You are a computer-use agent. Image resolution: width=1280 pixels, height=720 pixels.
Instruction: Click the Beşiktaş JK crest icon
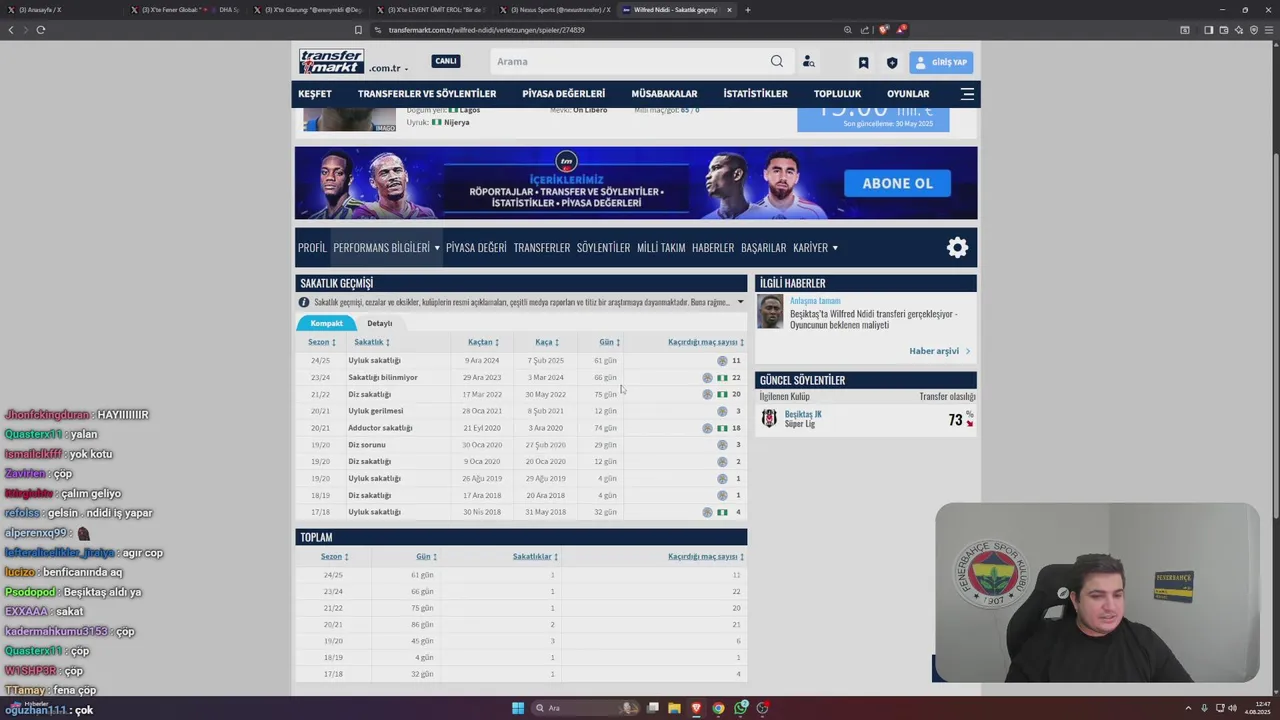pos(769,418)
